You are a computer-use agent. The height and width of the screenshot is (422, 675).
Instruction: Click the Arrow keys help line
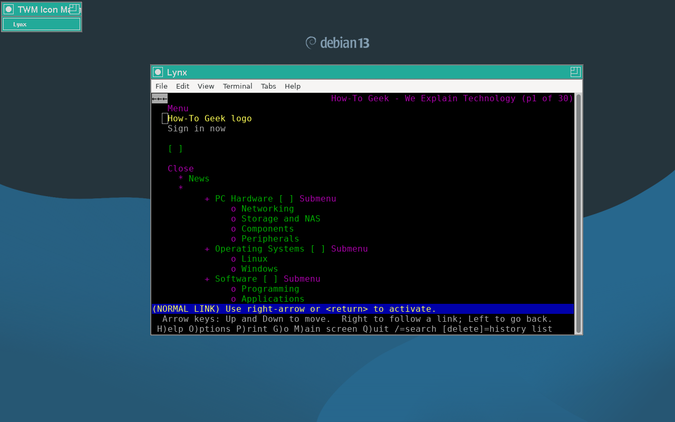[357, 319]
